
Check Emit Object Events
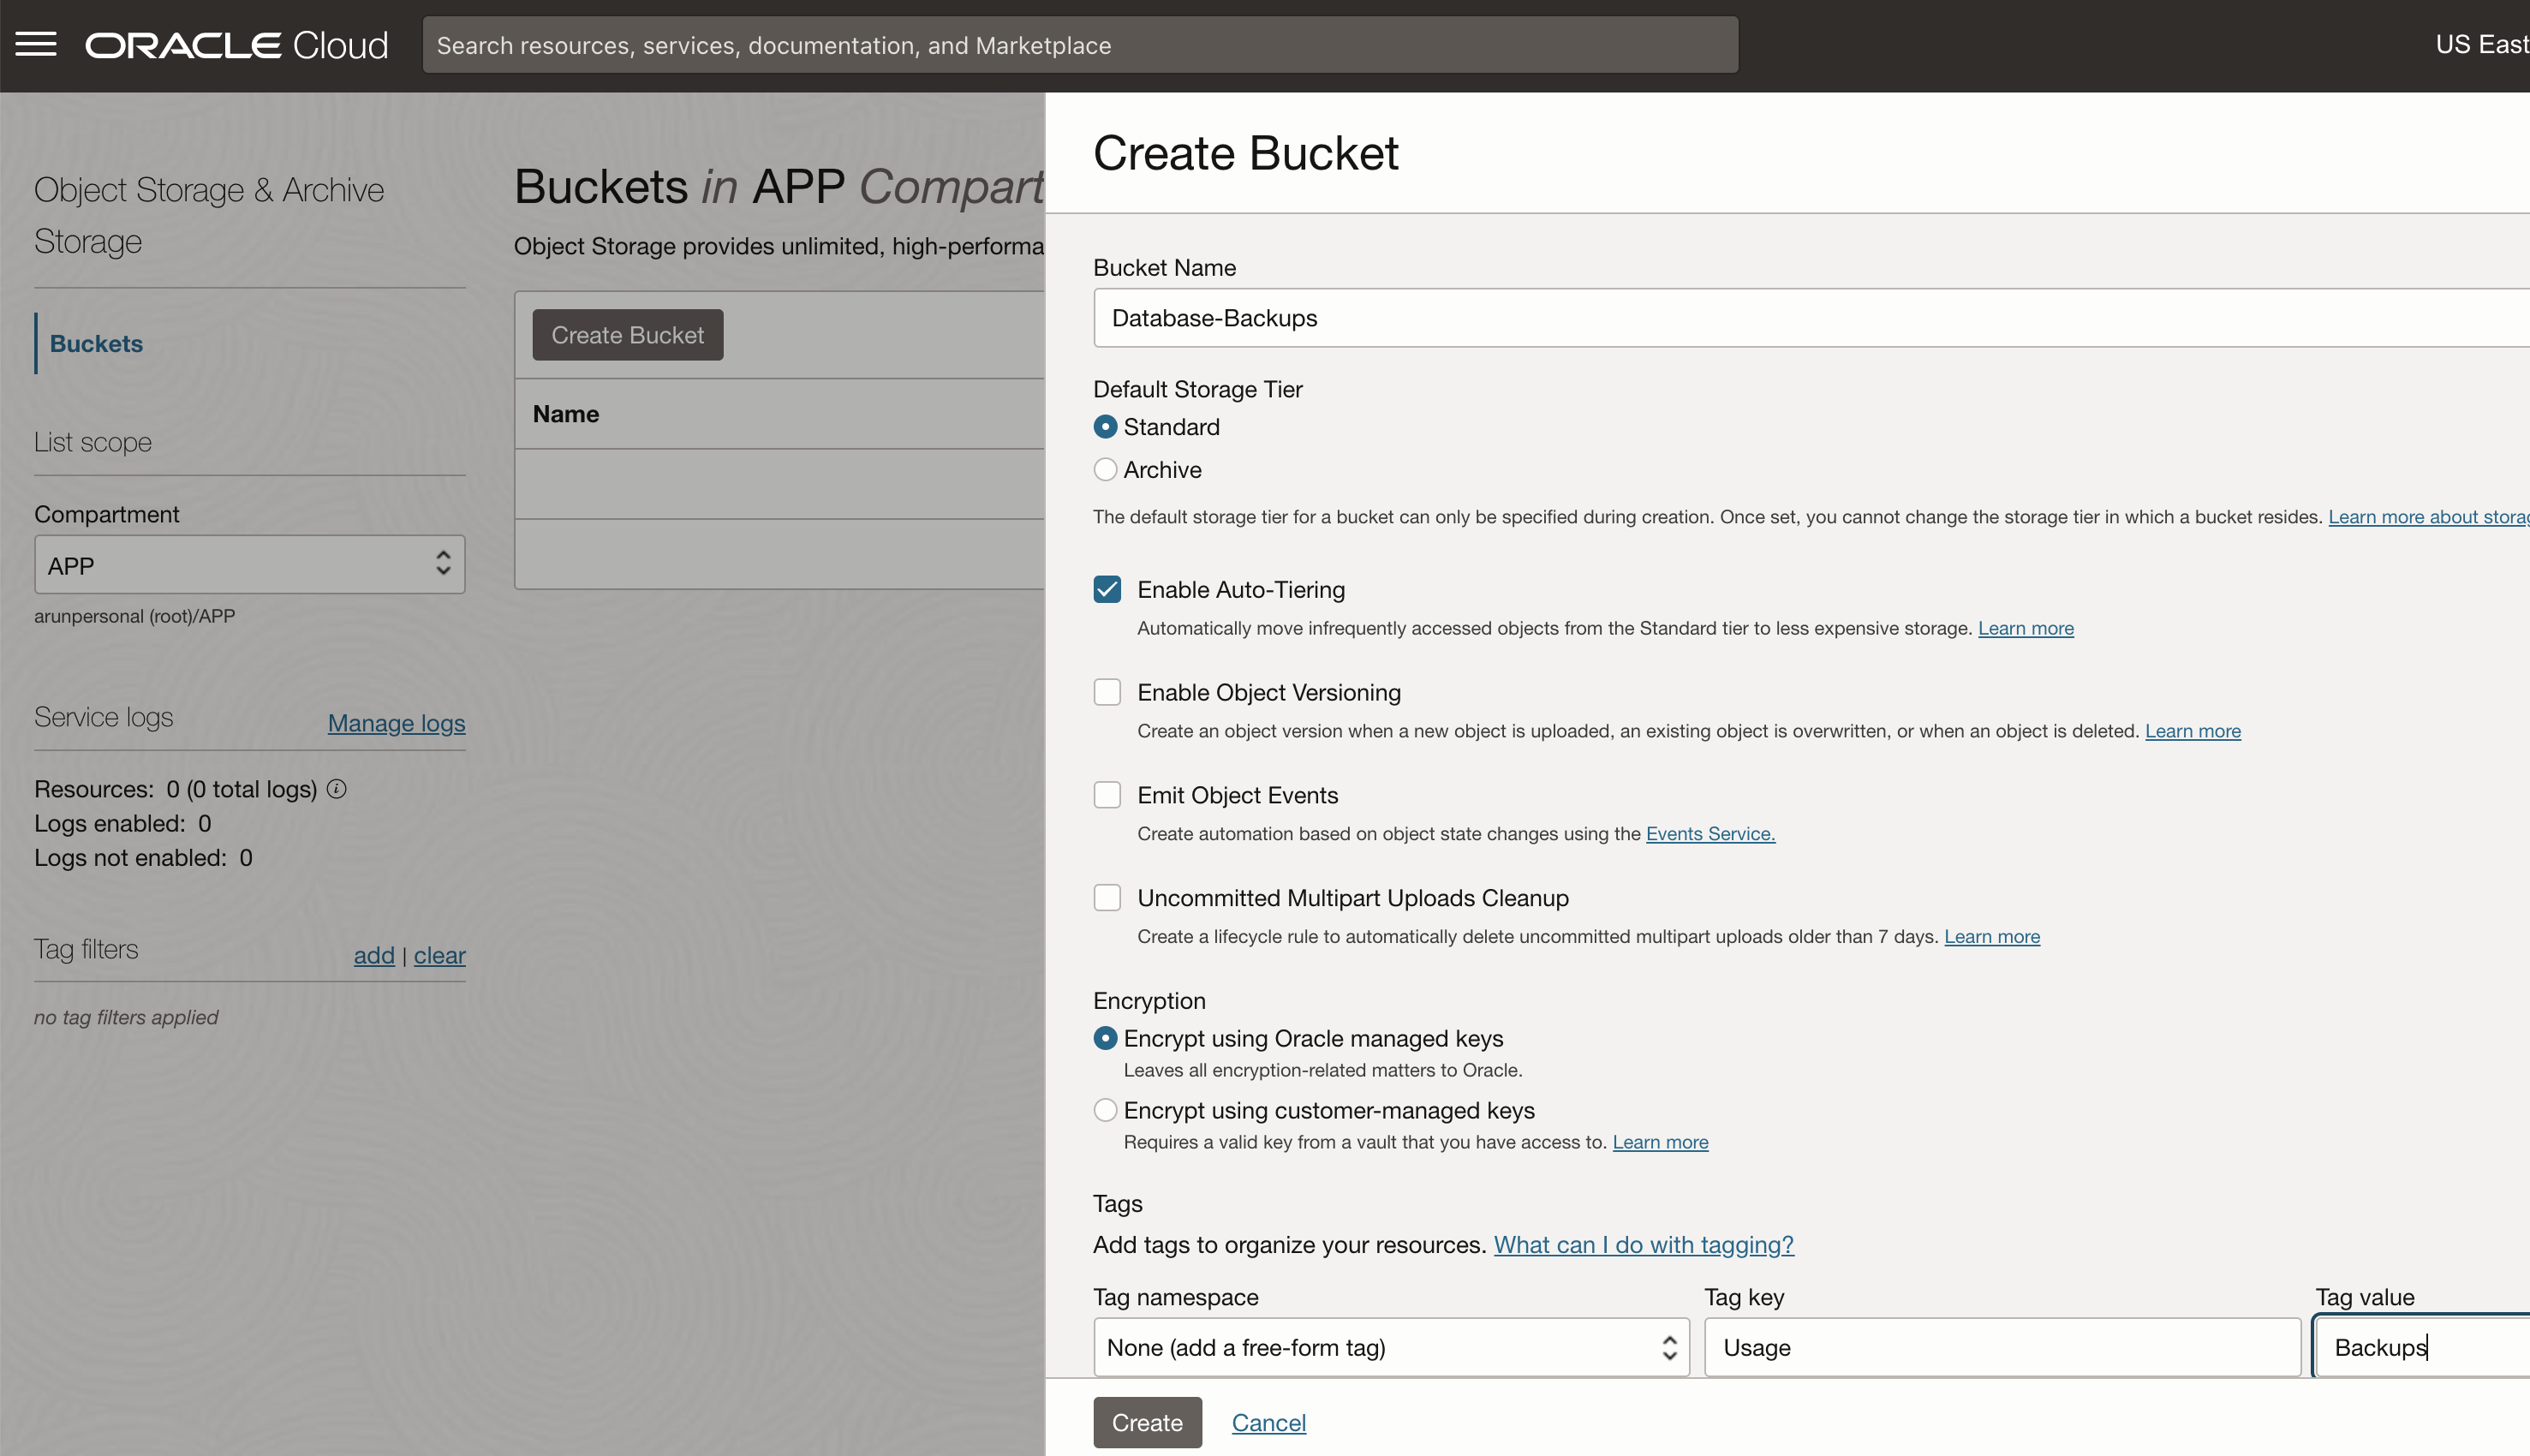coord(1107,795)
